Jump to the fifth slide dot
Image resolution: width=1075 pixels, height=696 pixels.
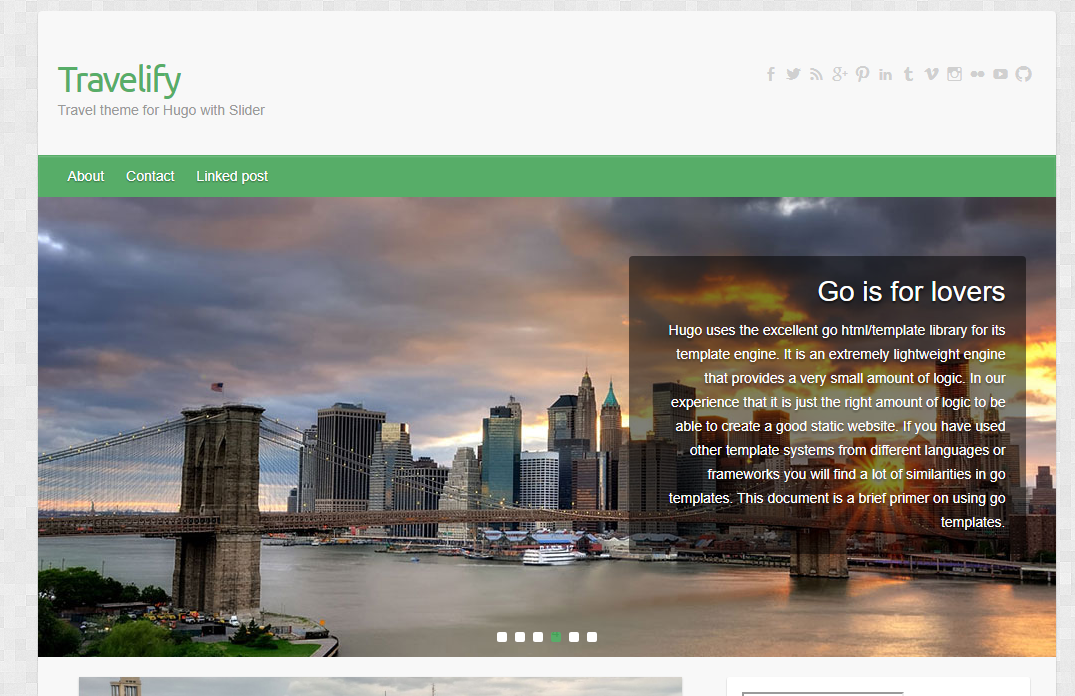(x=574, y=637)
